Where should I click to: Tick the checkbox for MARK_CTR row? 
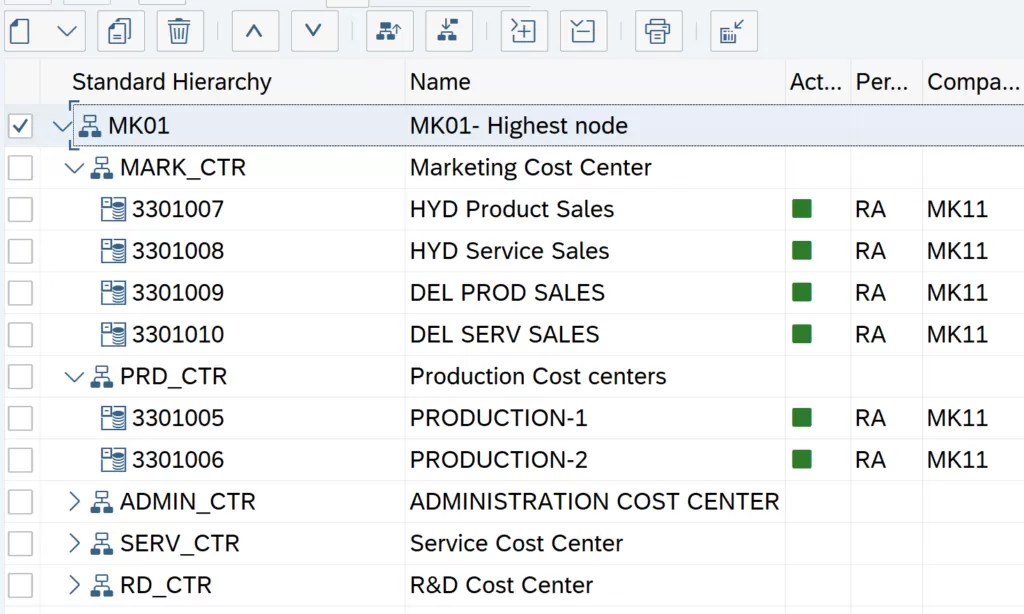(20, 168)
